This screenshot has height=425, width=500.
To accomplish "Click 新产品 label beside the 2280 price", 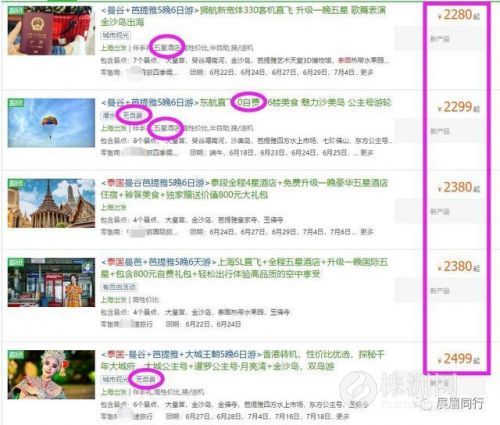I will (440, 39).
